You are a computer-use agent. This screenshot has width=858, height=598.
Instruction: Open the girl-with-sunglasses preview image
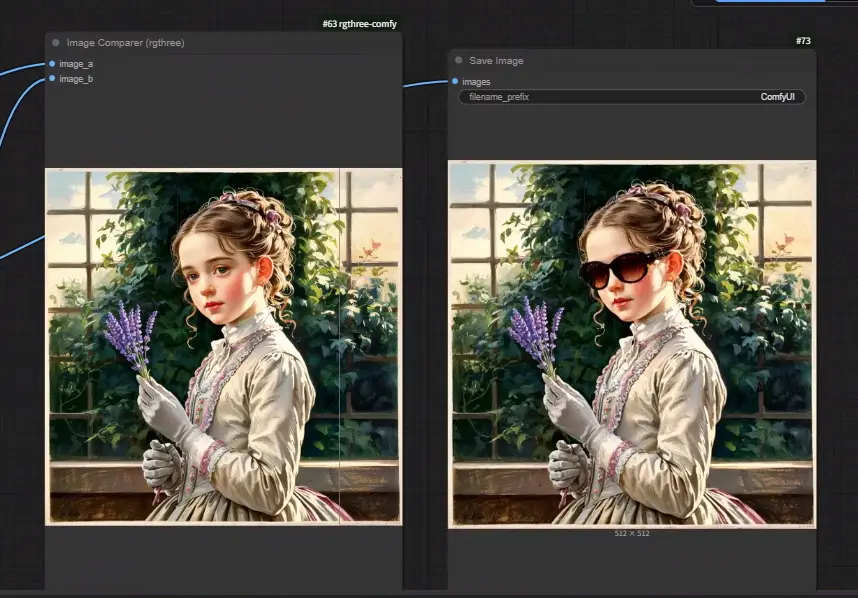click(632, 345)
